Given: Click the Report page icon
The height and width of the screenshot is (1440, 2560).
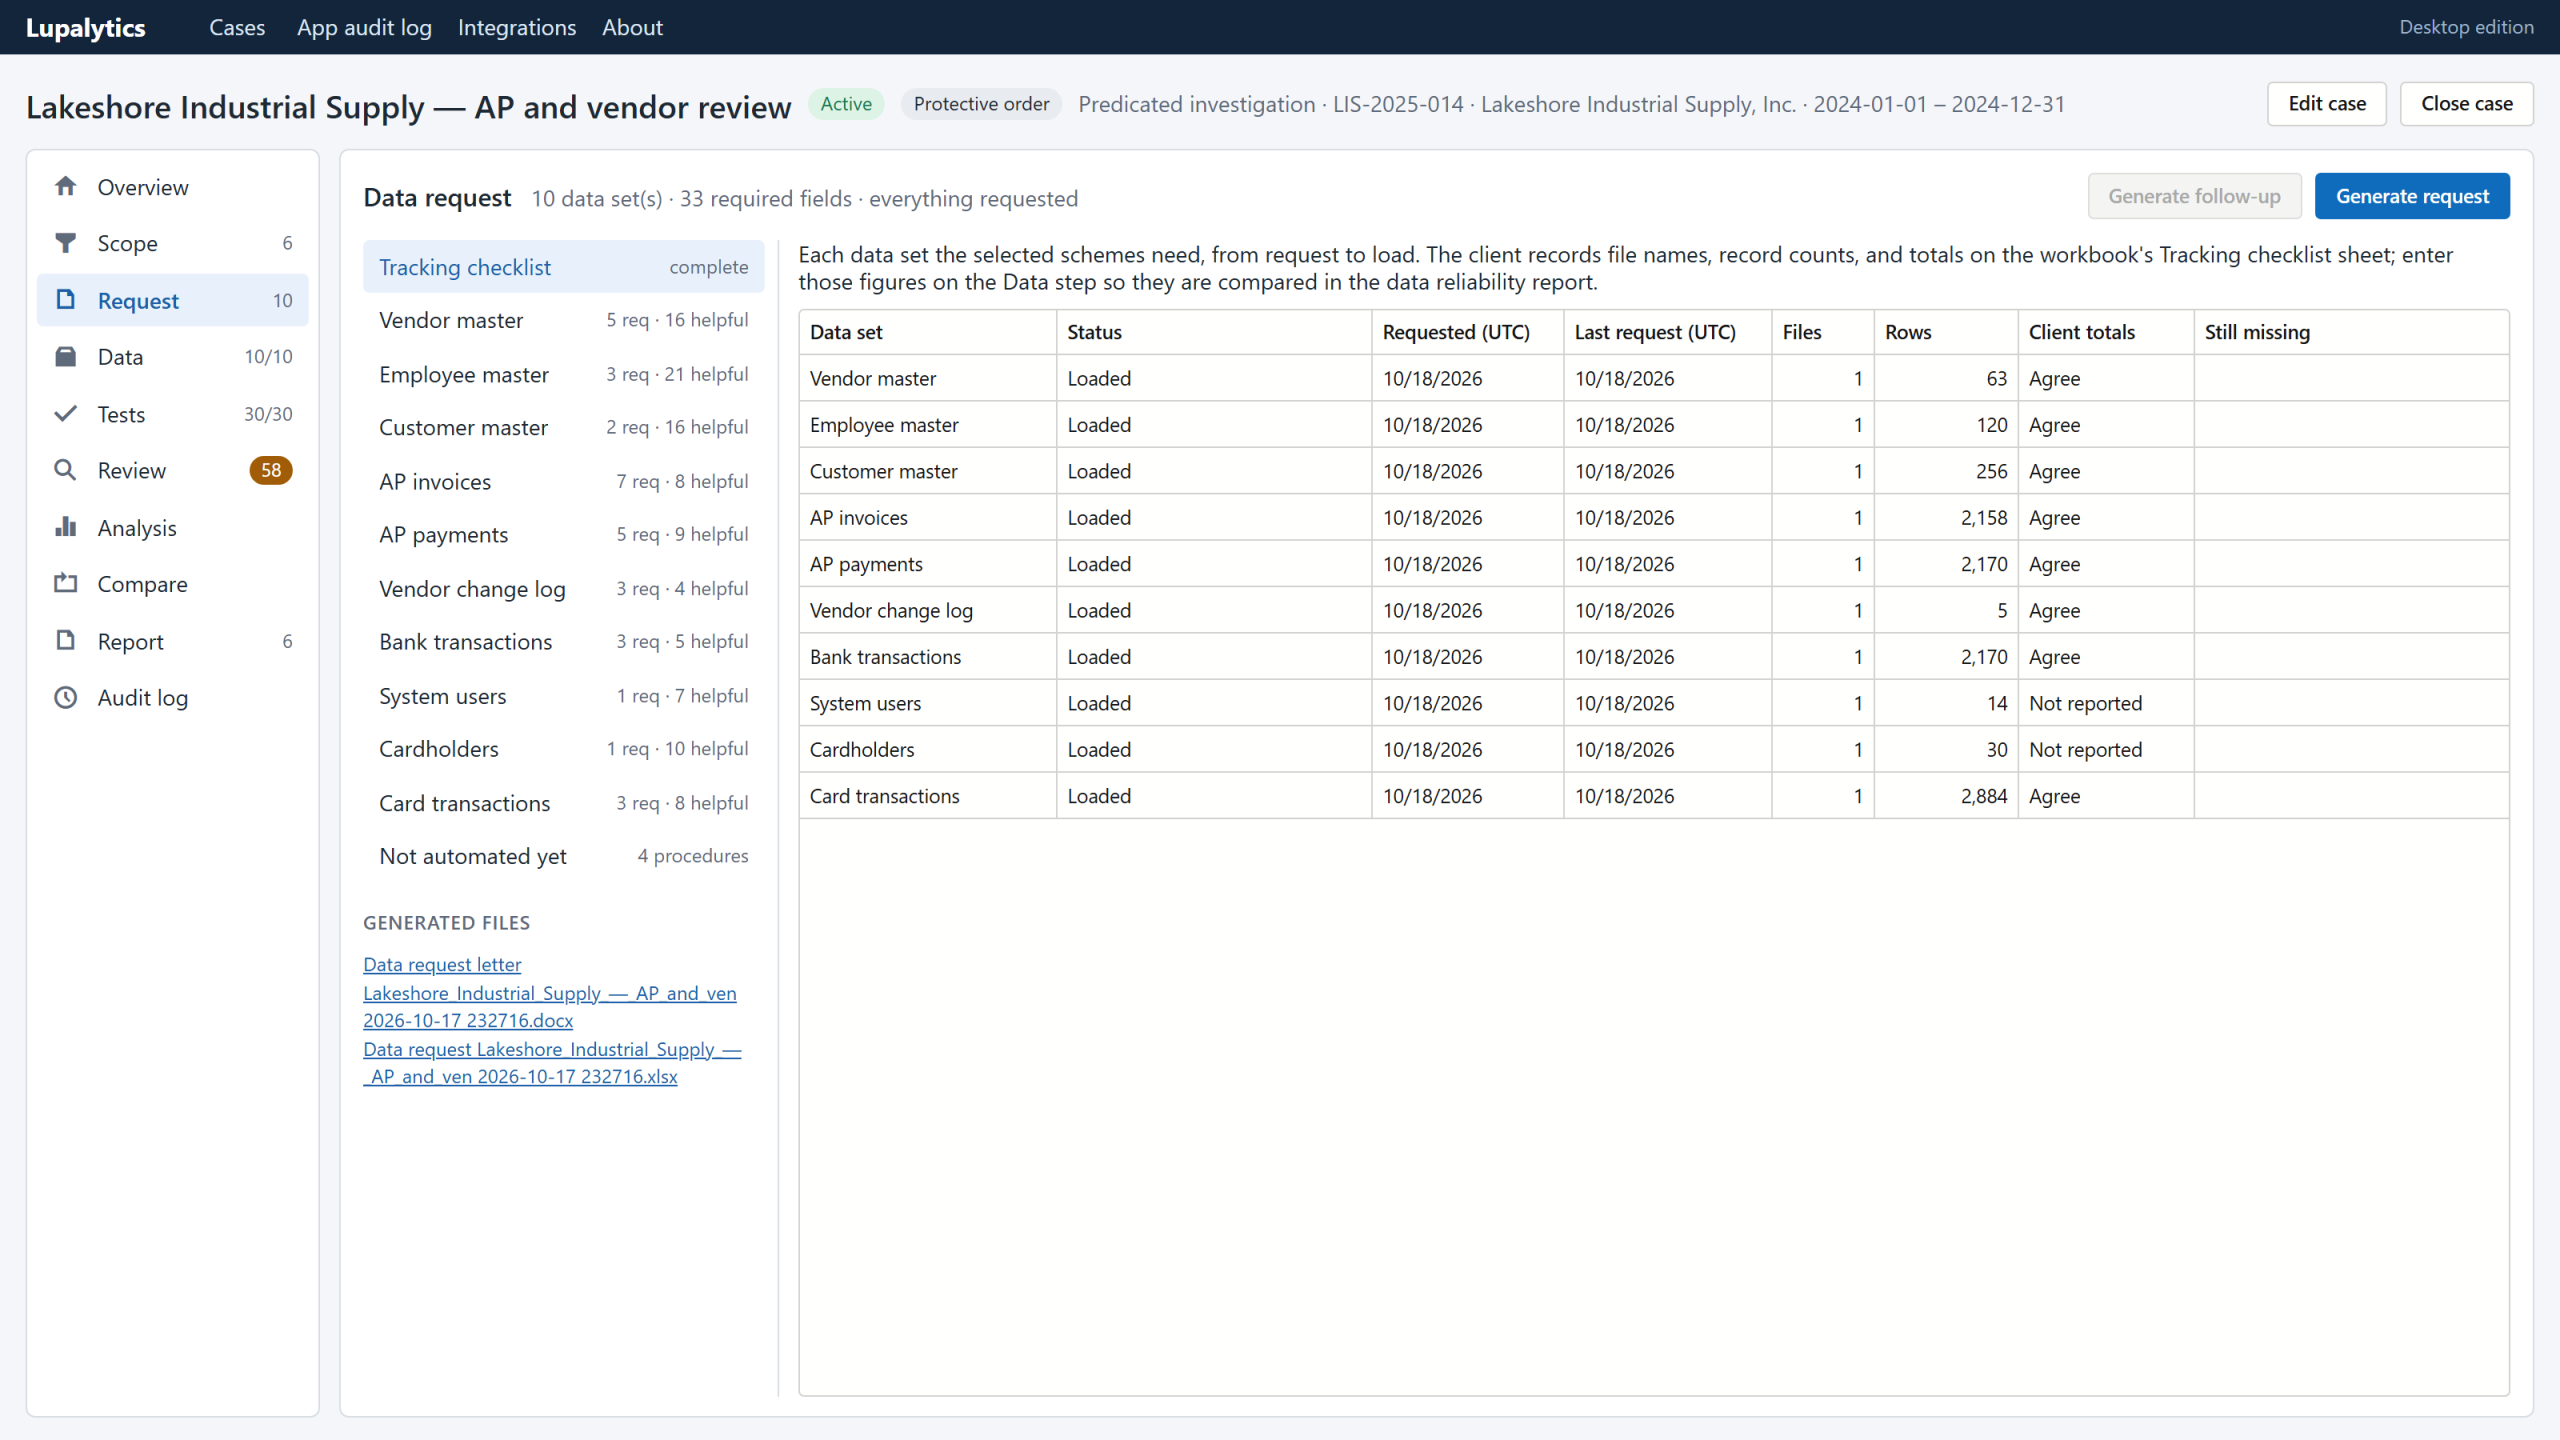Looking at the screenshot, I should [x=66, y=641].
